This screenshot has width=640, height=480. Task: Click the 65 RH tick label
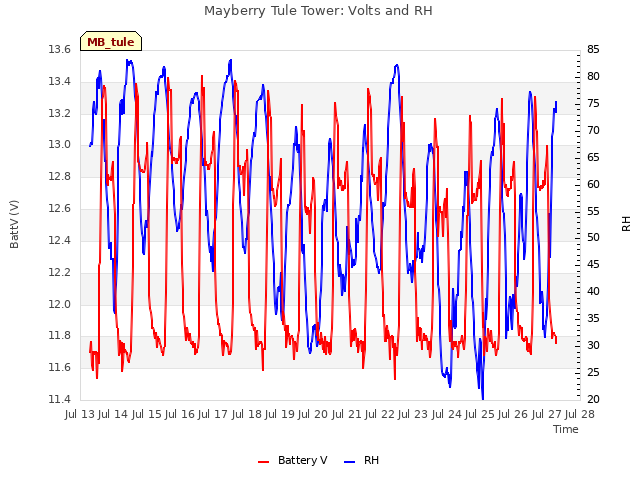(593, 157)
